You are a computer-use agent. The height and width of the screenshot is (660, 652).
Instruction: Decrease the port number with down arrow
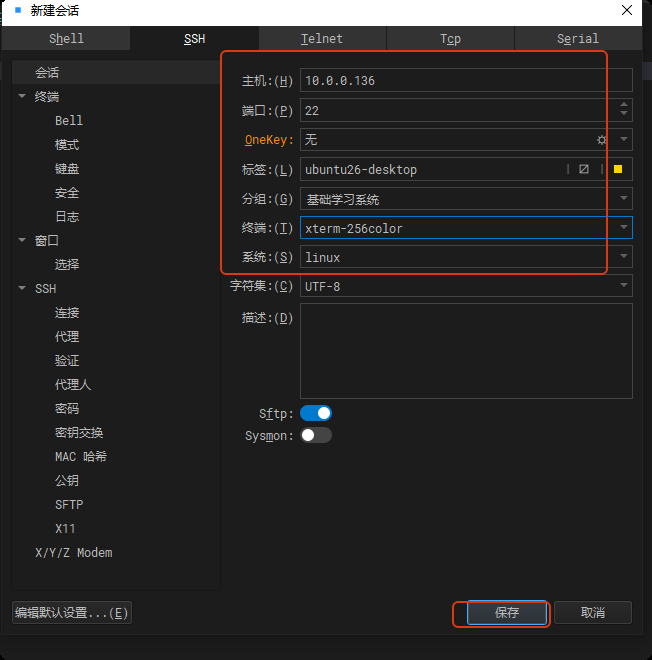point(624,114)
